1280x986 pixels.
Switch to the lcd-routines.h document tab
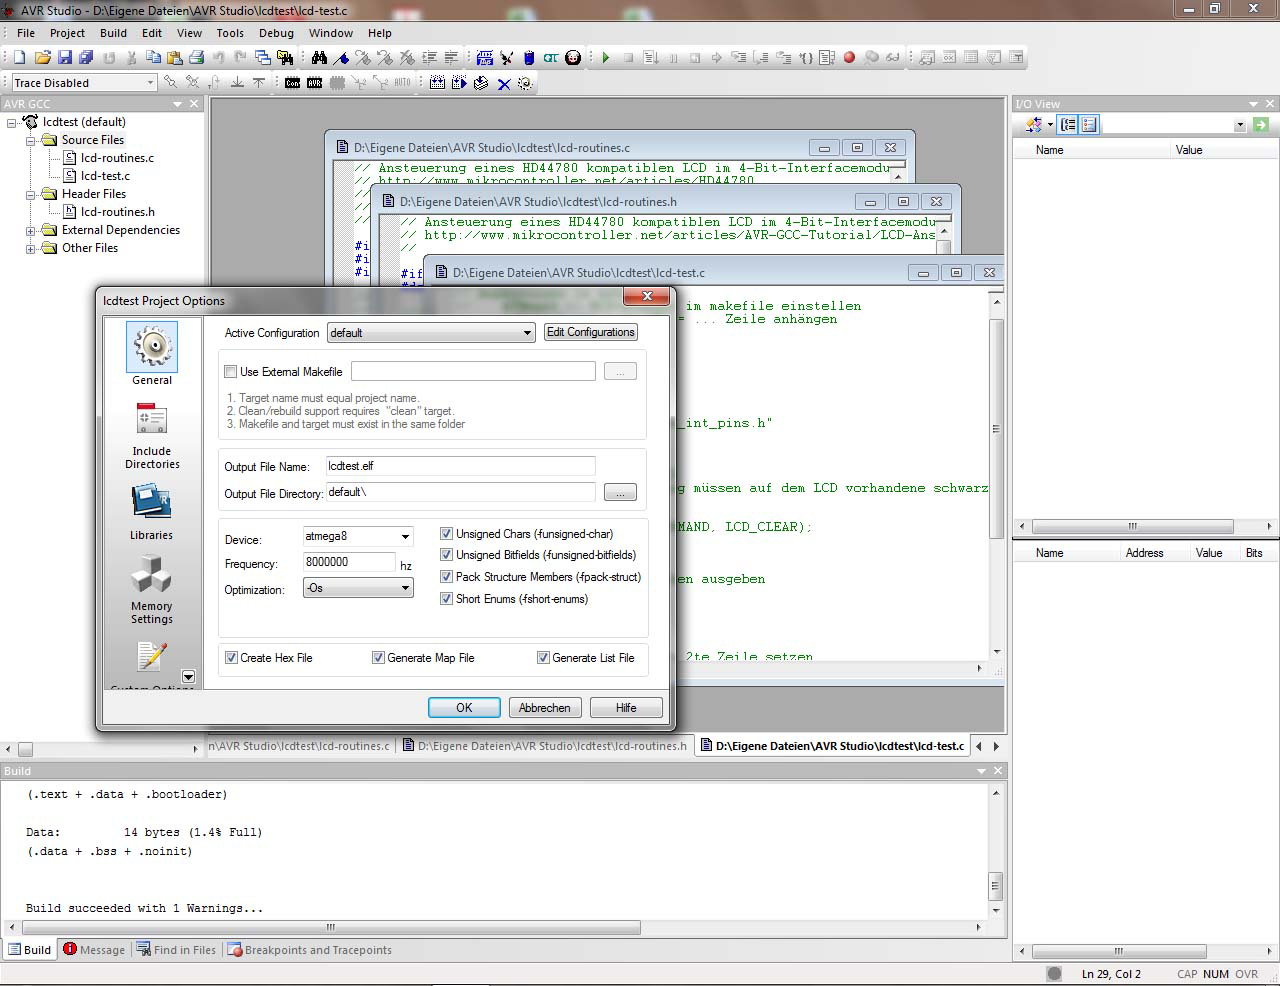(x=545, y=746)
